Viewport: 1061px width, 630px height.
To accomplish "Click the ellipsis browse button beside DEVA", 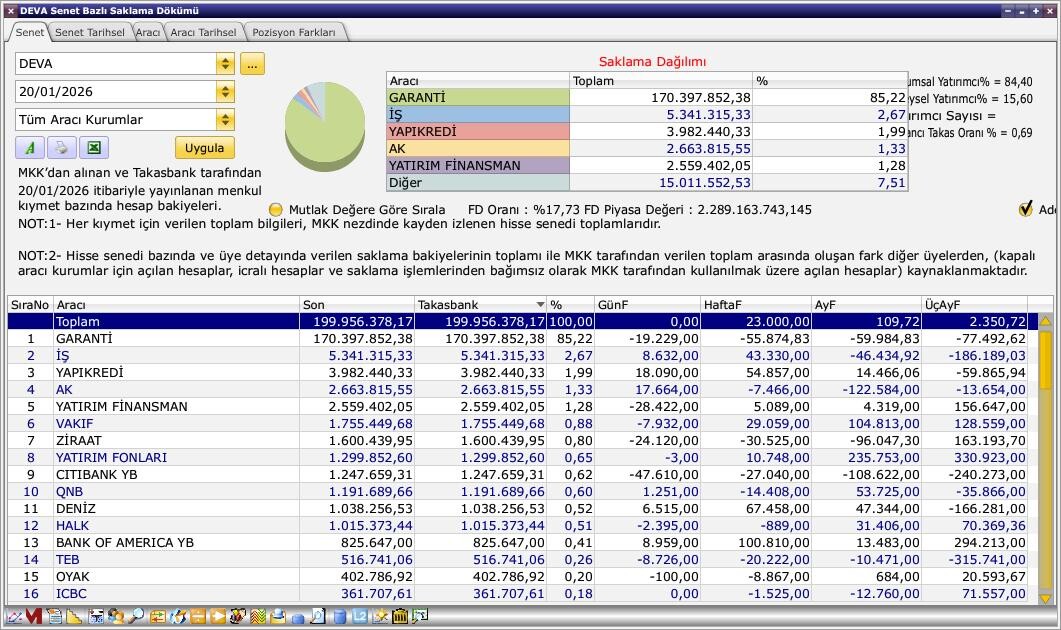I will pos(252,64).
